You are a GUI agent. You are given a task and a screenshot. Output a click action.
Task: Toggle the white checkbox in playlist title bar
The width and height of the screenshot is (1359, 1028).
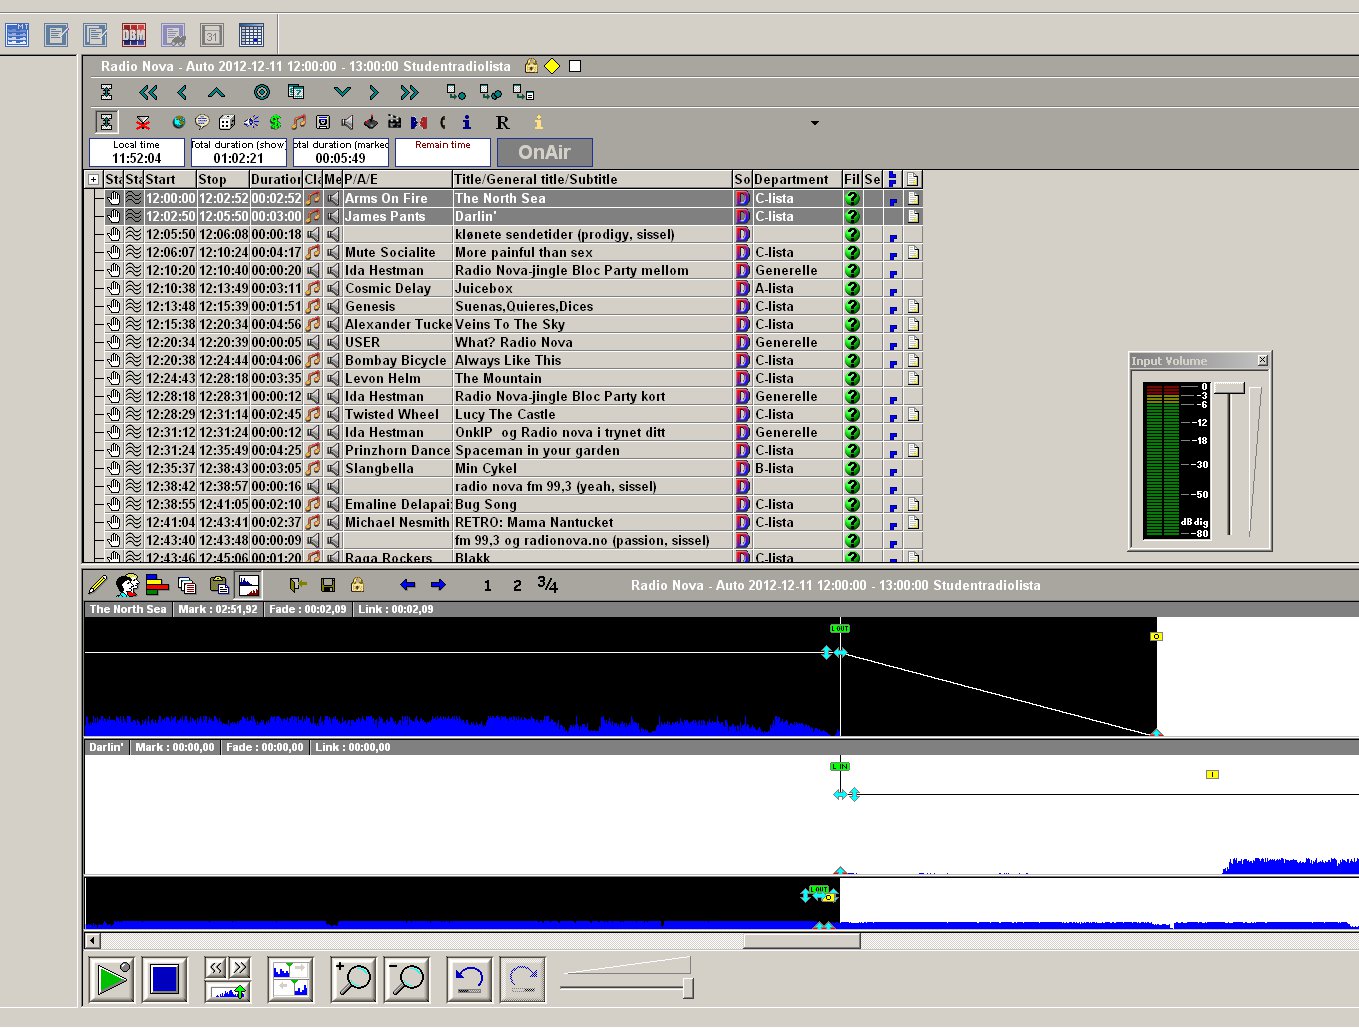pyautogui.click(x=575, y=66)
